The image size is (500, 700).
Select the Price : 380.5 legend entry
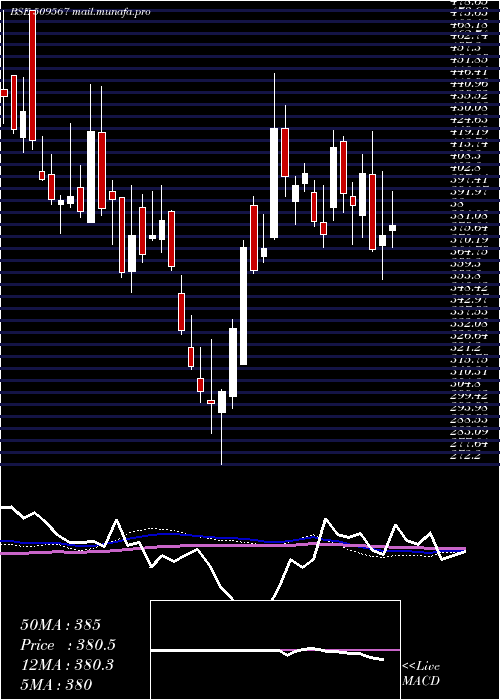tap(68, 645)
